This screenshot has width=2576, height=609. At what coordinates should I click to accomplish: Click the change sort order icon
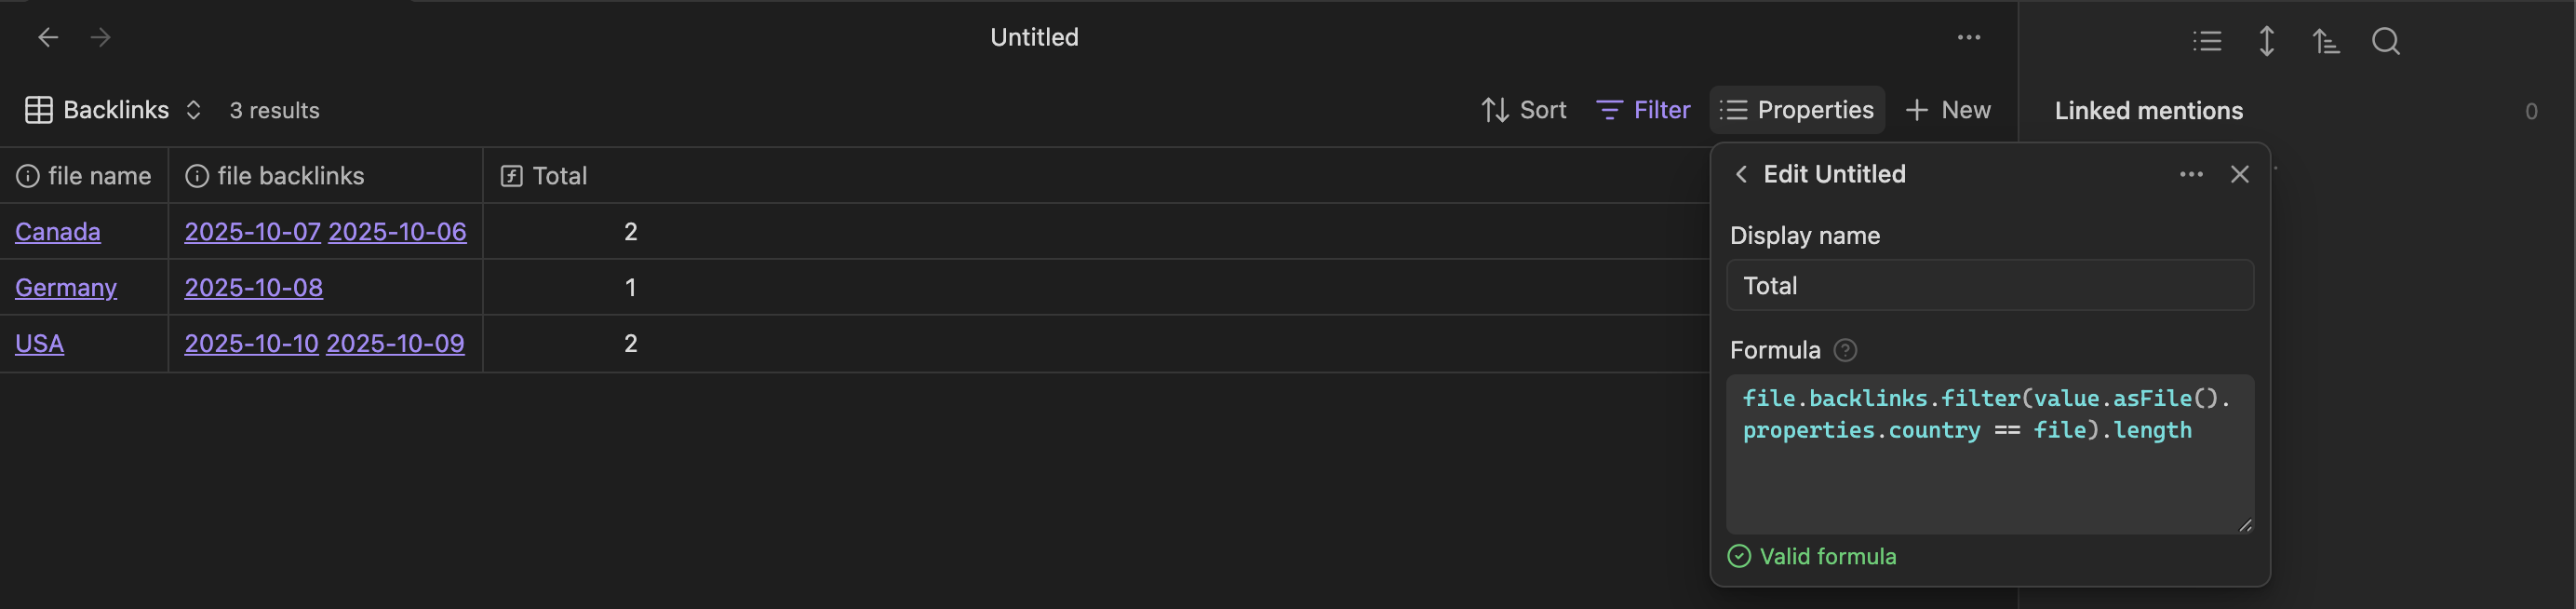click(2326, 41)
